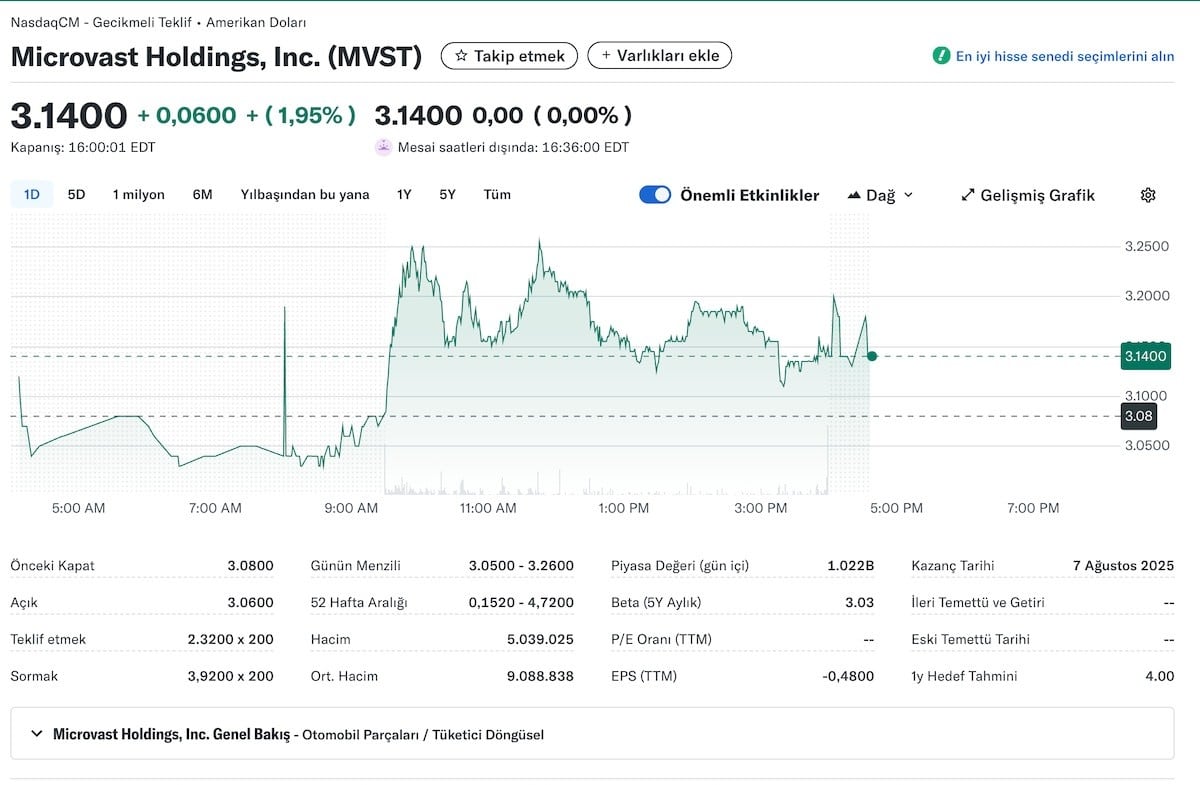
Task: Open the Dağ chart type dropdown
Action: [x=880, y=195]
